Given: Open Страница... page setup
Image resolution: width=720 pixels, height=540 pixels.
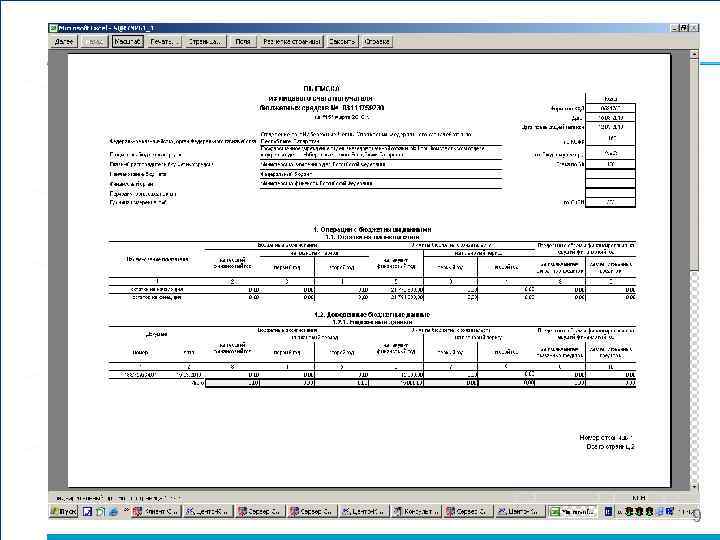Looking at the screenshot, I should pos(205,42).
